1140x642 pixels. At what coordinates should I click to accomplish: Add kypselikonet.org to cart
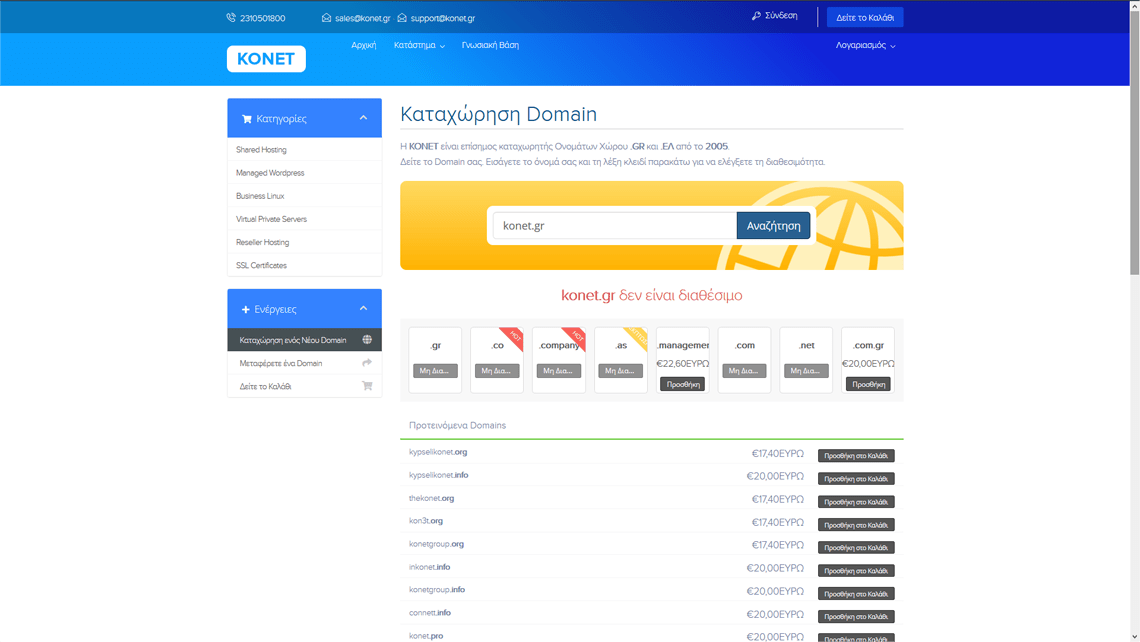pyautogui.click(x=856, y=456)
